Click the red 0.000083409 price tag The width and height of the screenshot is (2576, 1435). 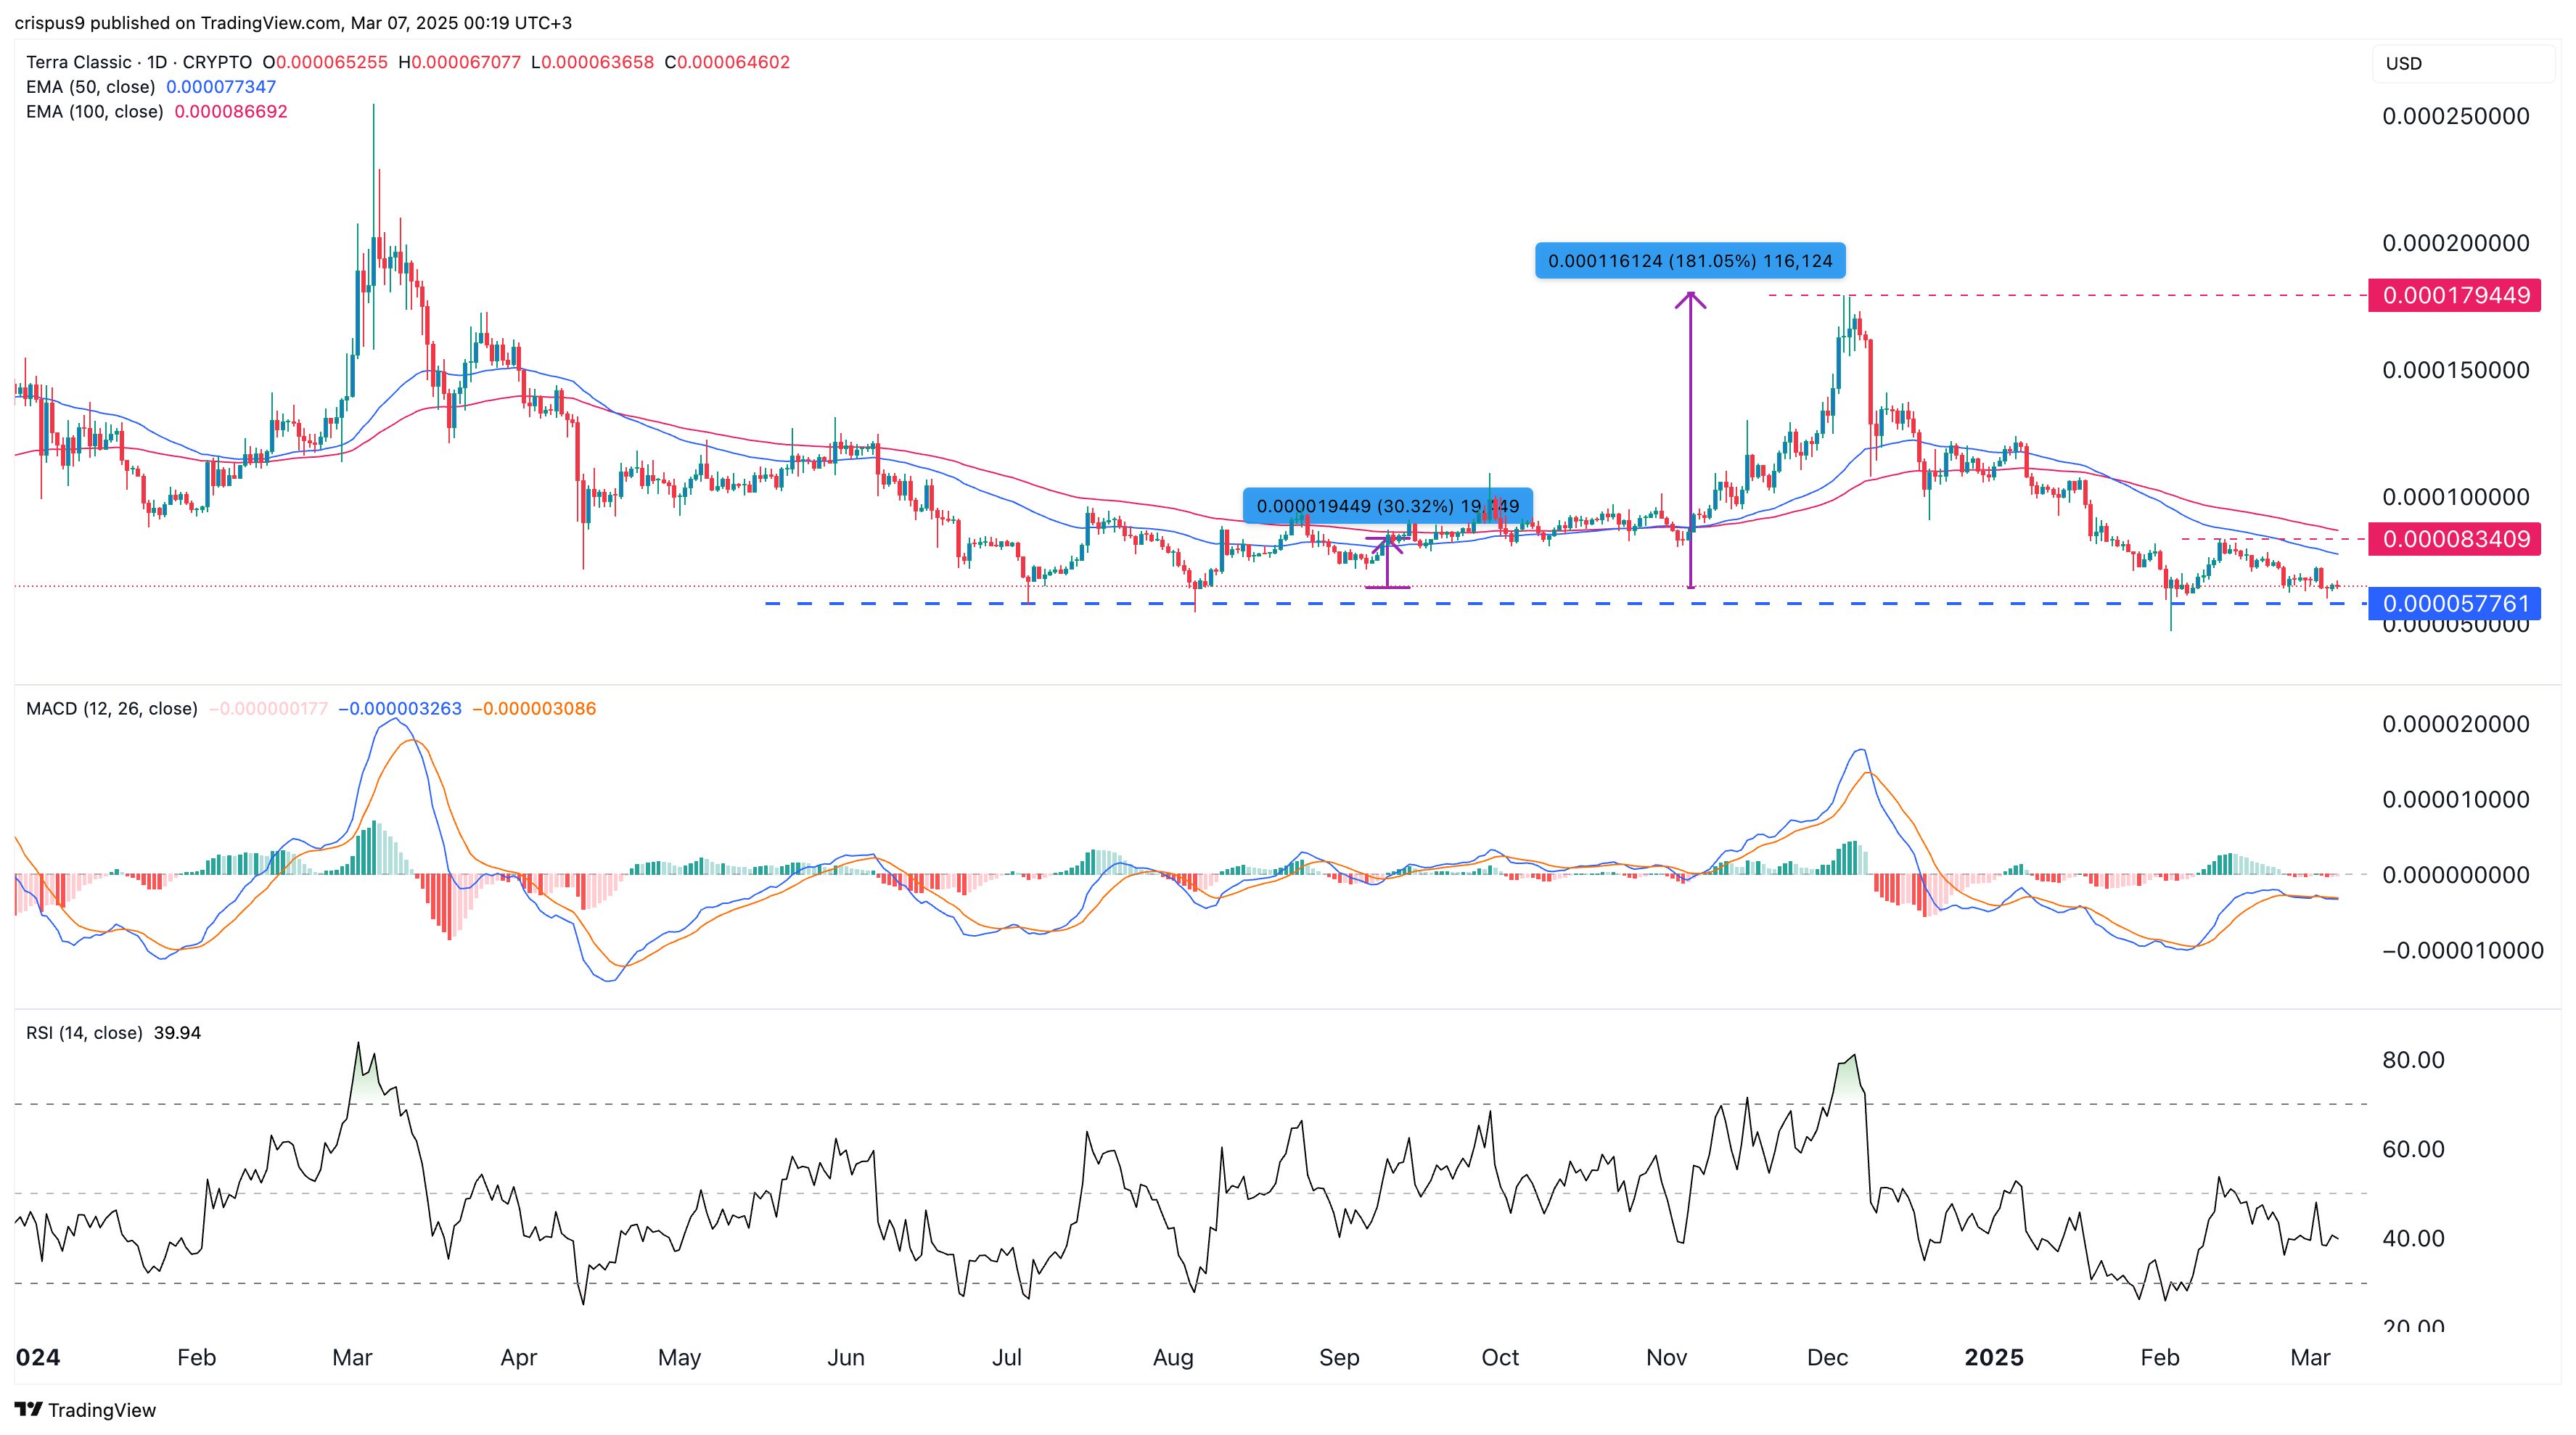point(2455,540)
